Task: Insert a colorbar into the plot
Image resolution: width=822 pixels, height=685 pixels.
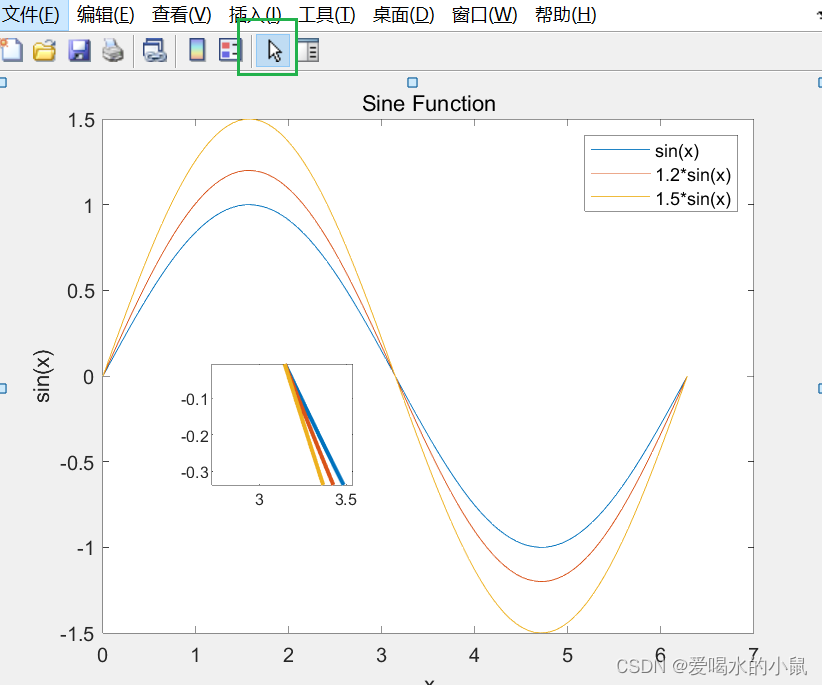Action: 197,50
